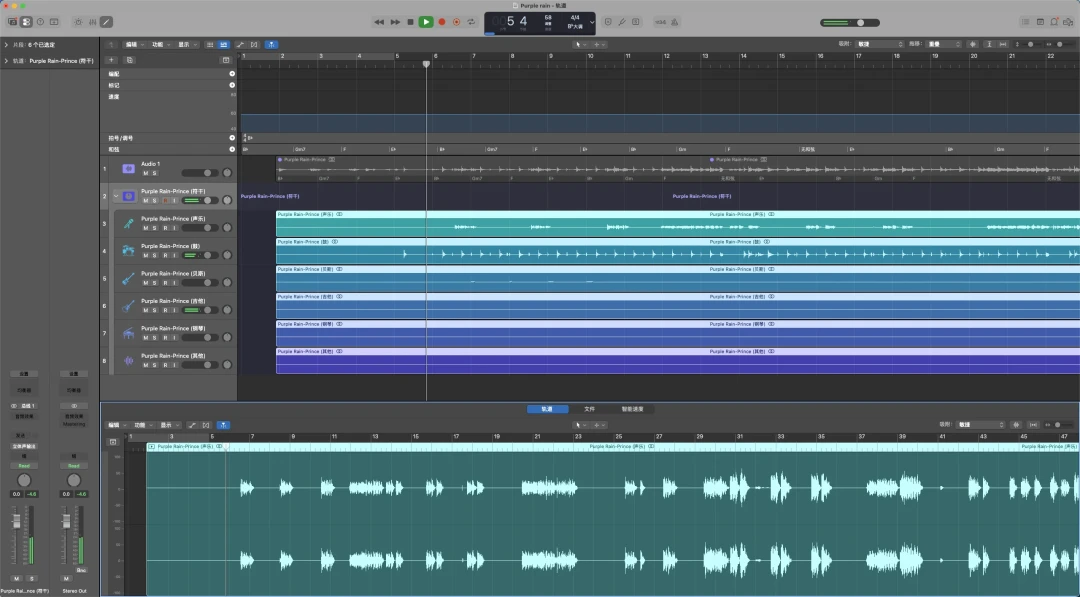Open the 显示 menu in the tracks area
The image size is (1080, 597).
click(x=187, y=44)
